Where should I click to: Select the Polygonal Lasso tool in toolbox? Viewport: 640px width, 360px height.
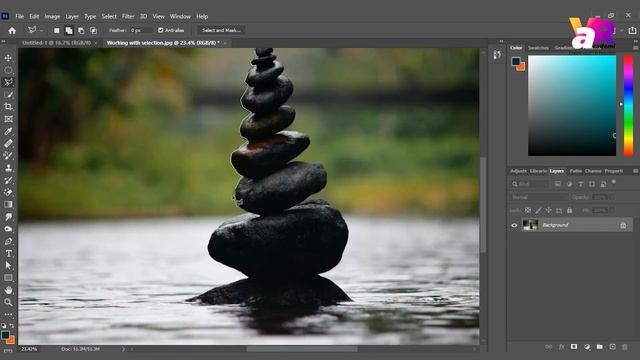point(8,82)
